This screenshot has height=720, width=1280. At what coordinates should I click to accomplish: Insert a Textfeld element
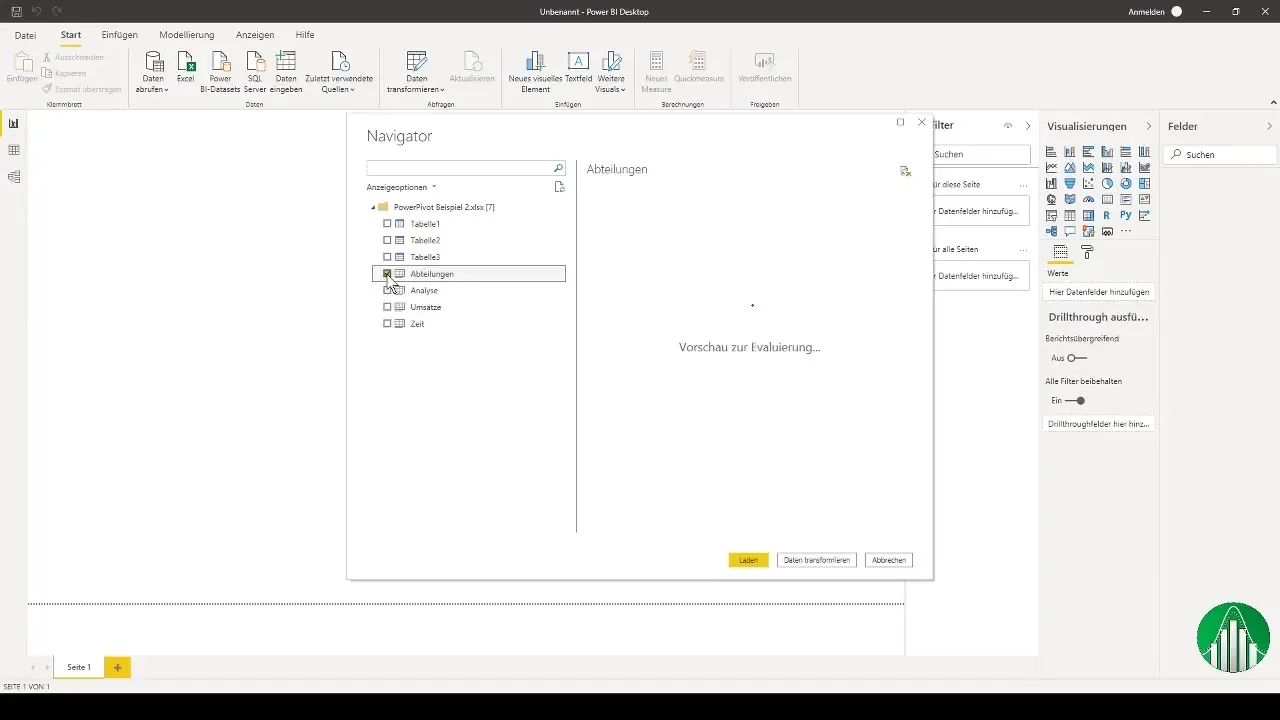578,67
